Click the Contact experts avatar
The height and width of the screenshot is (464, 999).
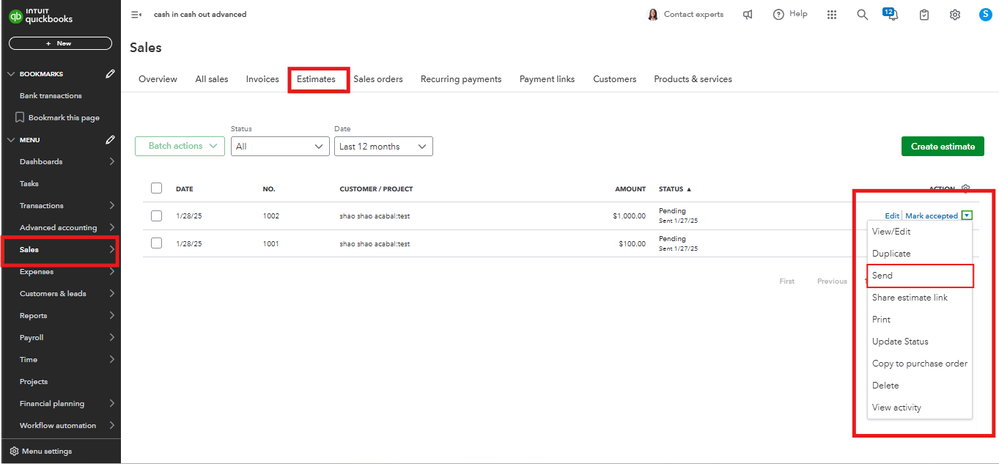click(x=652, y=15)
